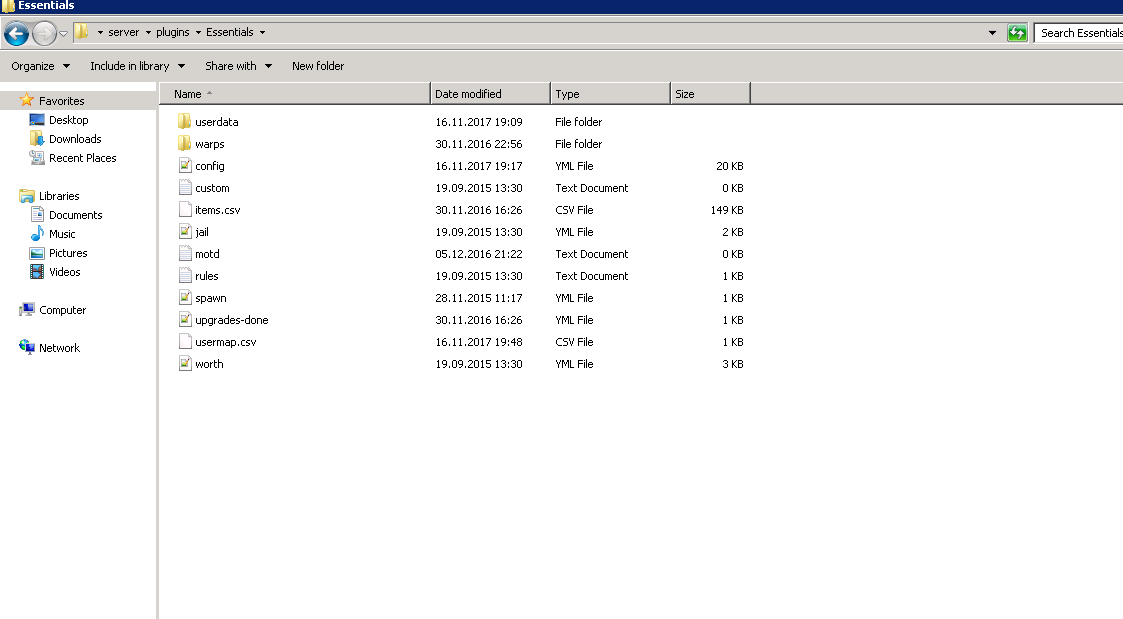Sort by the Name column header

pos(294,94)
